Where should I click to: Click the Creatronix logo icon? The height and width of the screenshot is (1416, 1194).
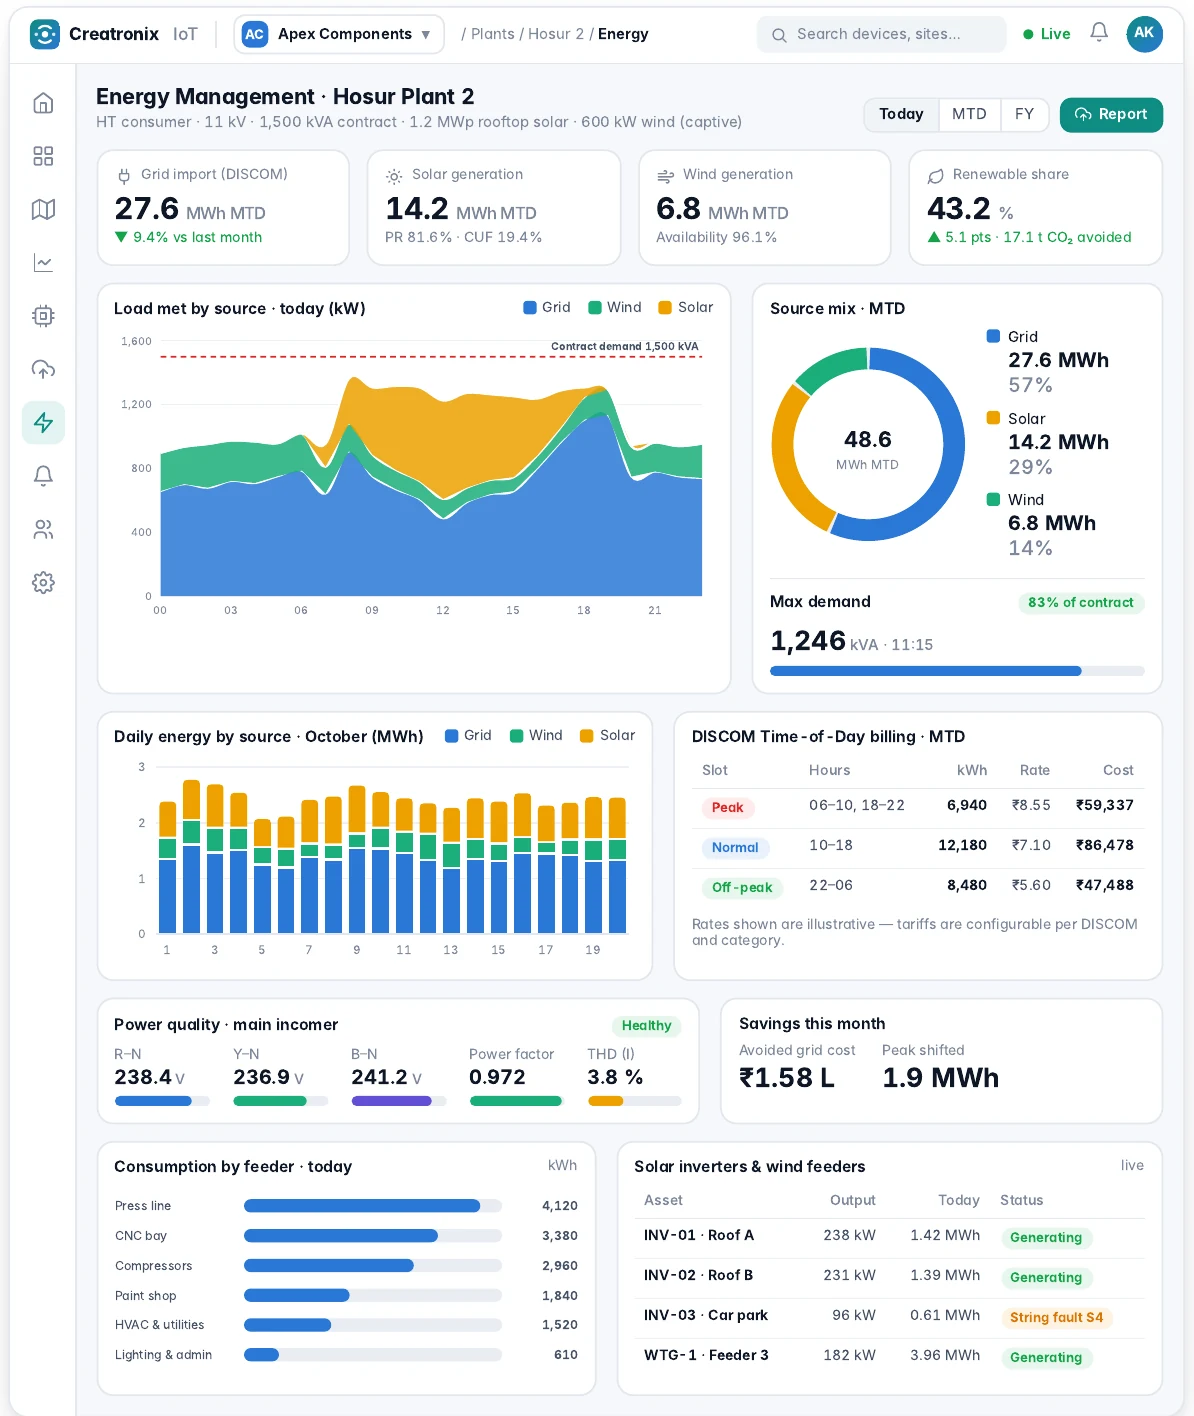(x=45, y=34)
